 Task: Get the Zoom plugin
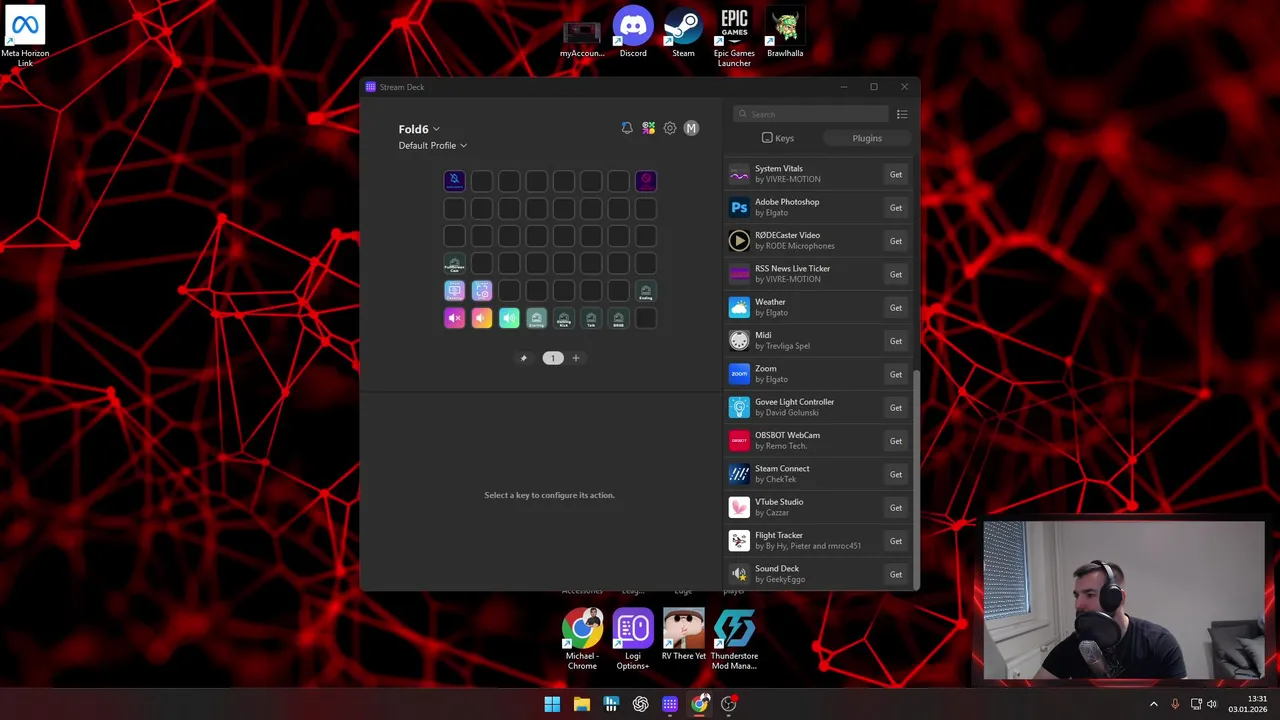896,374
